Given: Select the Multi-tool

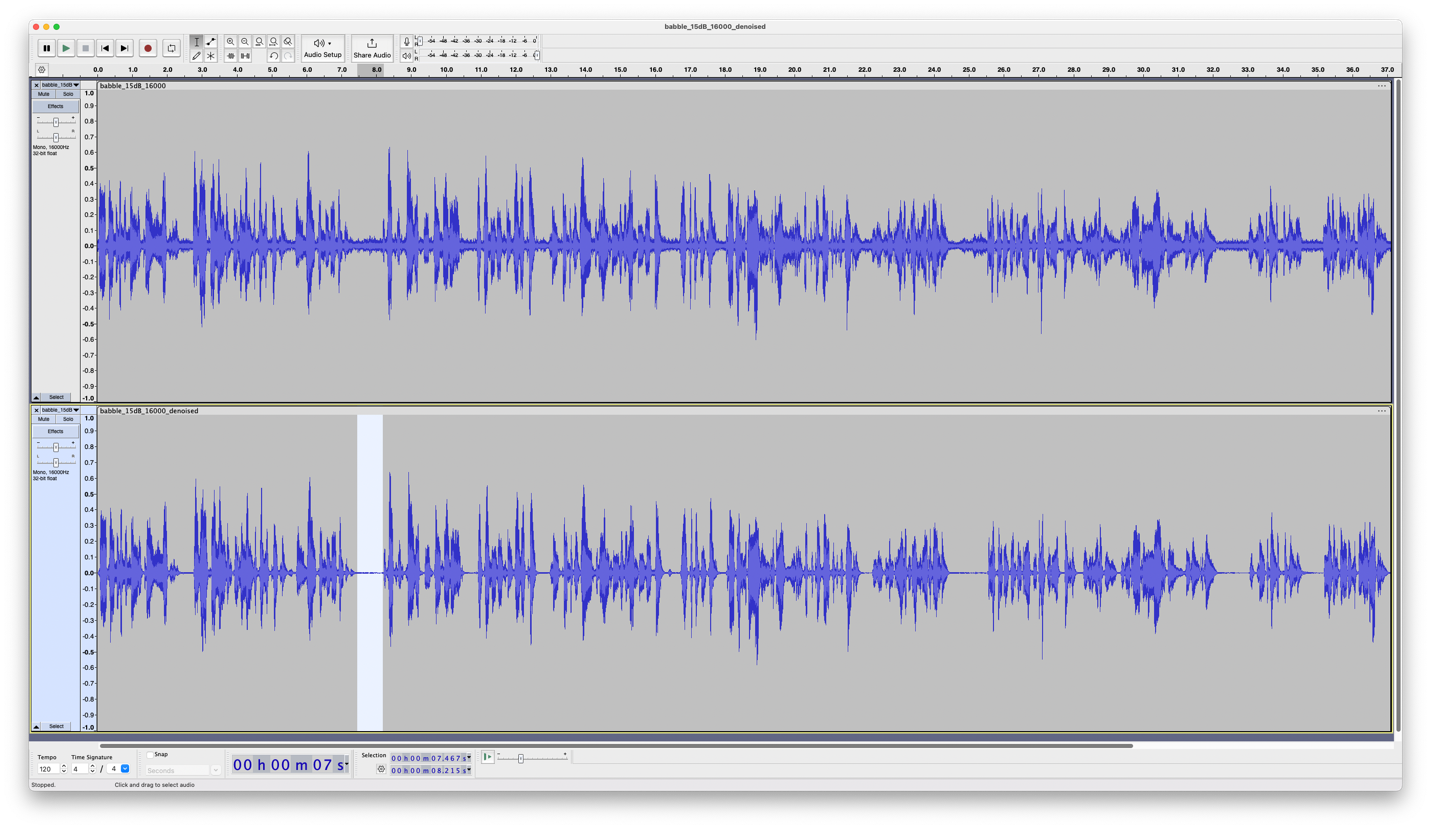Looking at the screenshot, I should click(x=211, y=55).
